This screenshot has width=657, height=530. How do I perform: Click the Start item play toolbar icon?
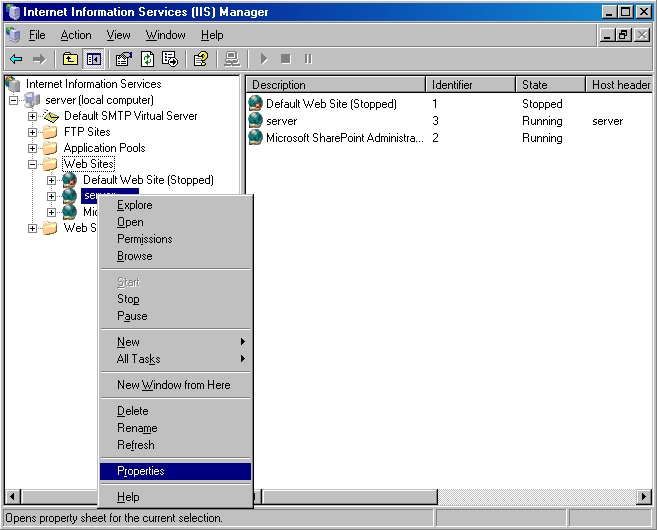pos(264,59)
